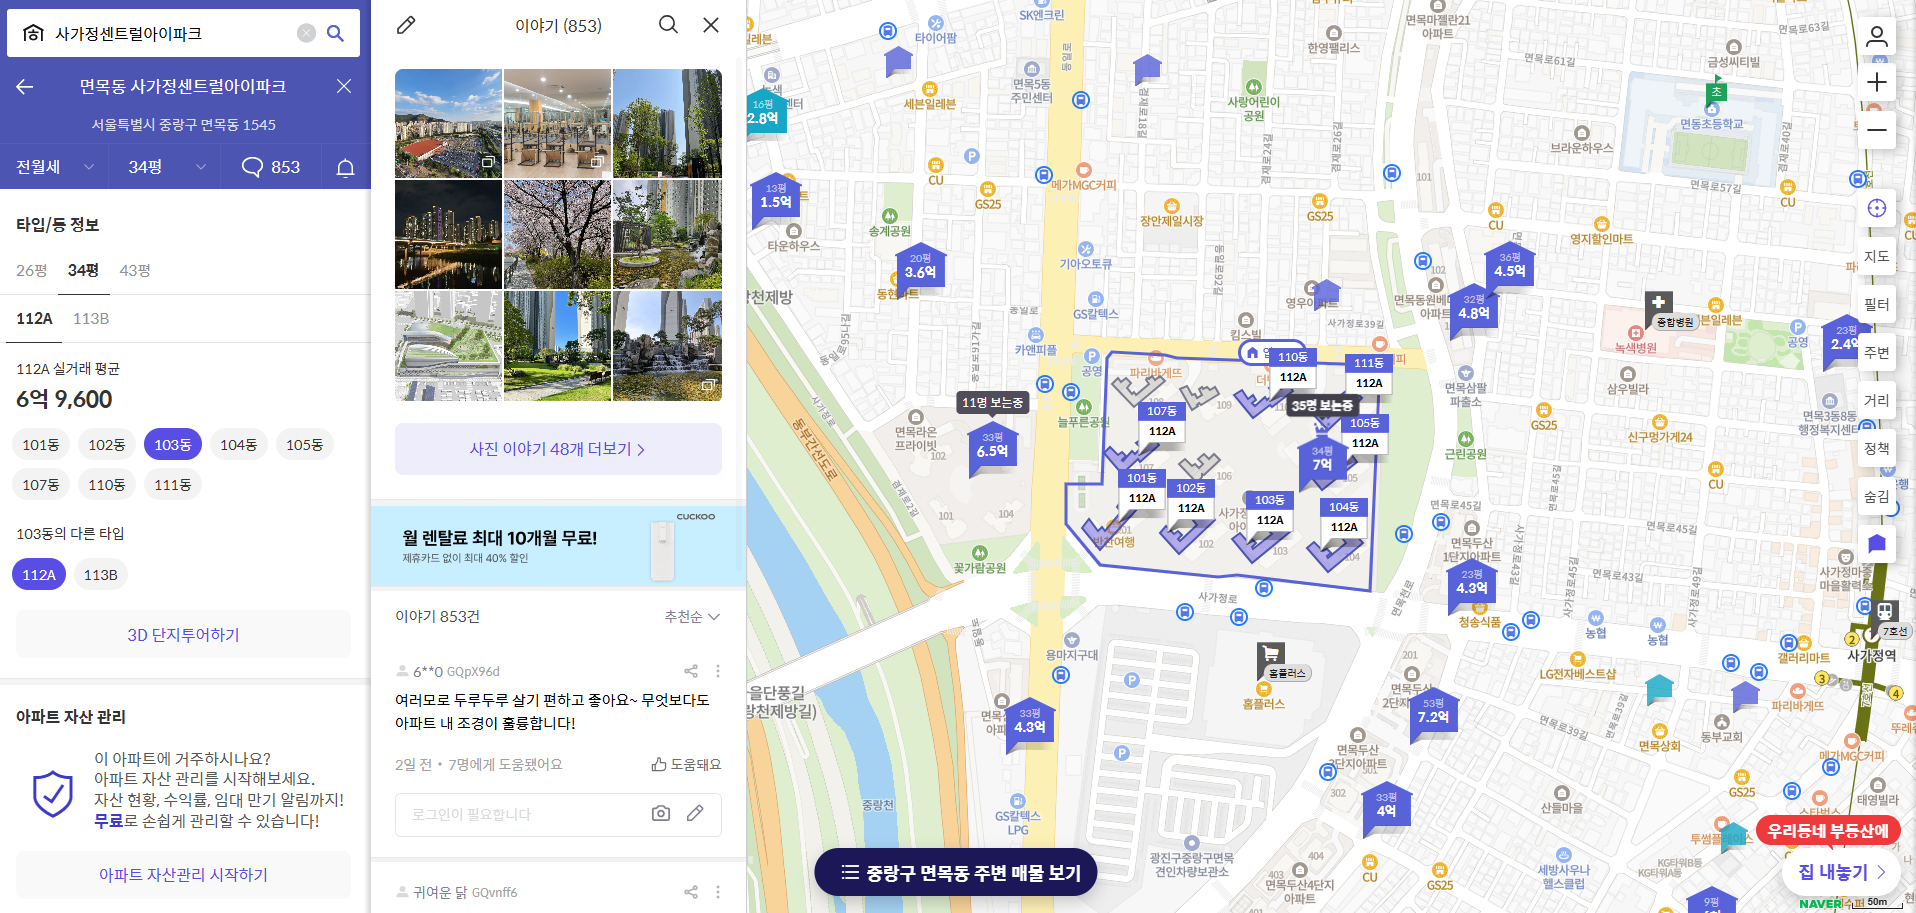Image resolution: width=1916 pixels, height=913 pixels.
Task: Click the camera icon in the comment box
Action: [661, 813]
